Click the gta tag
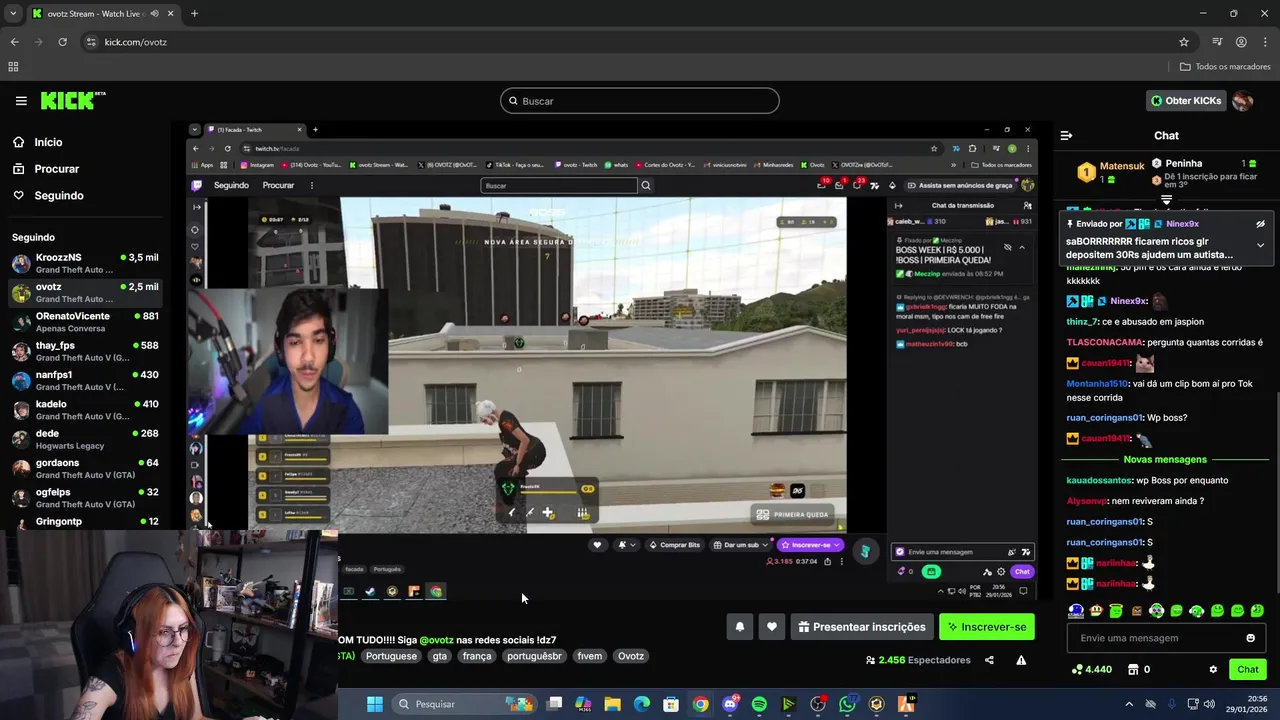The image size is (1280, 720). pos(439,656)
